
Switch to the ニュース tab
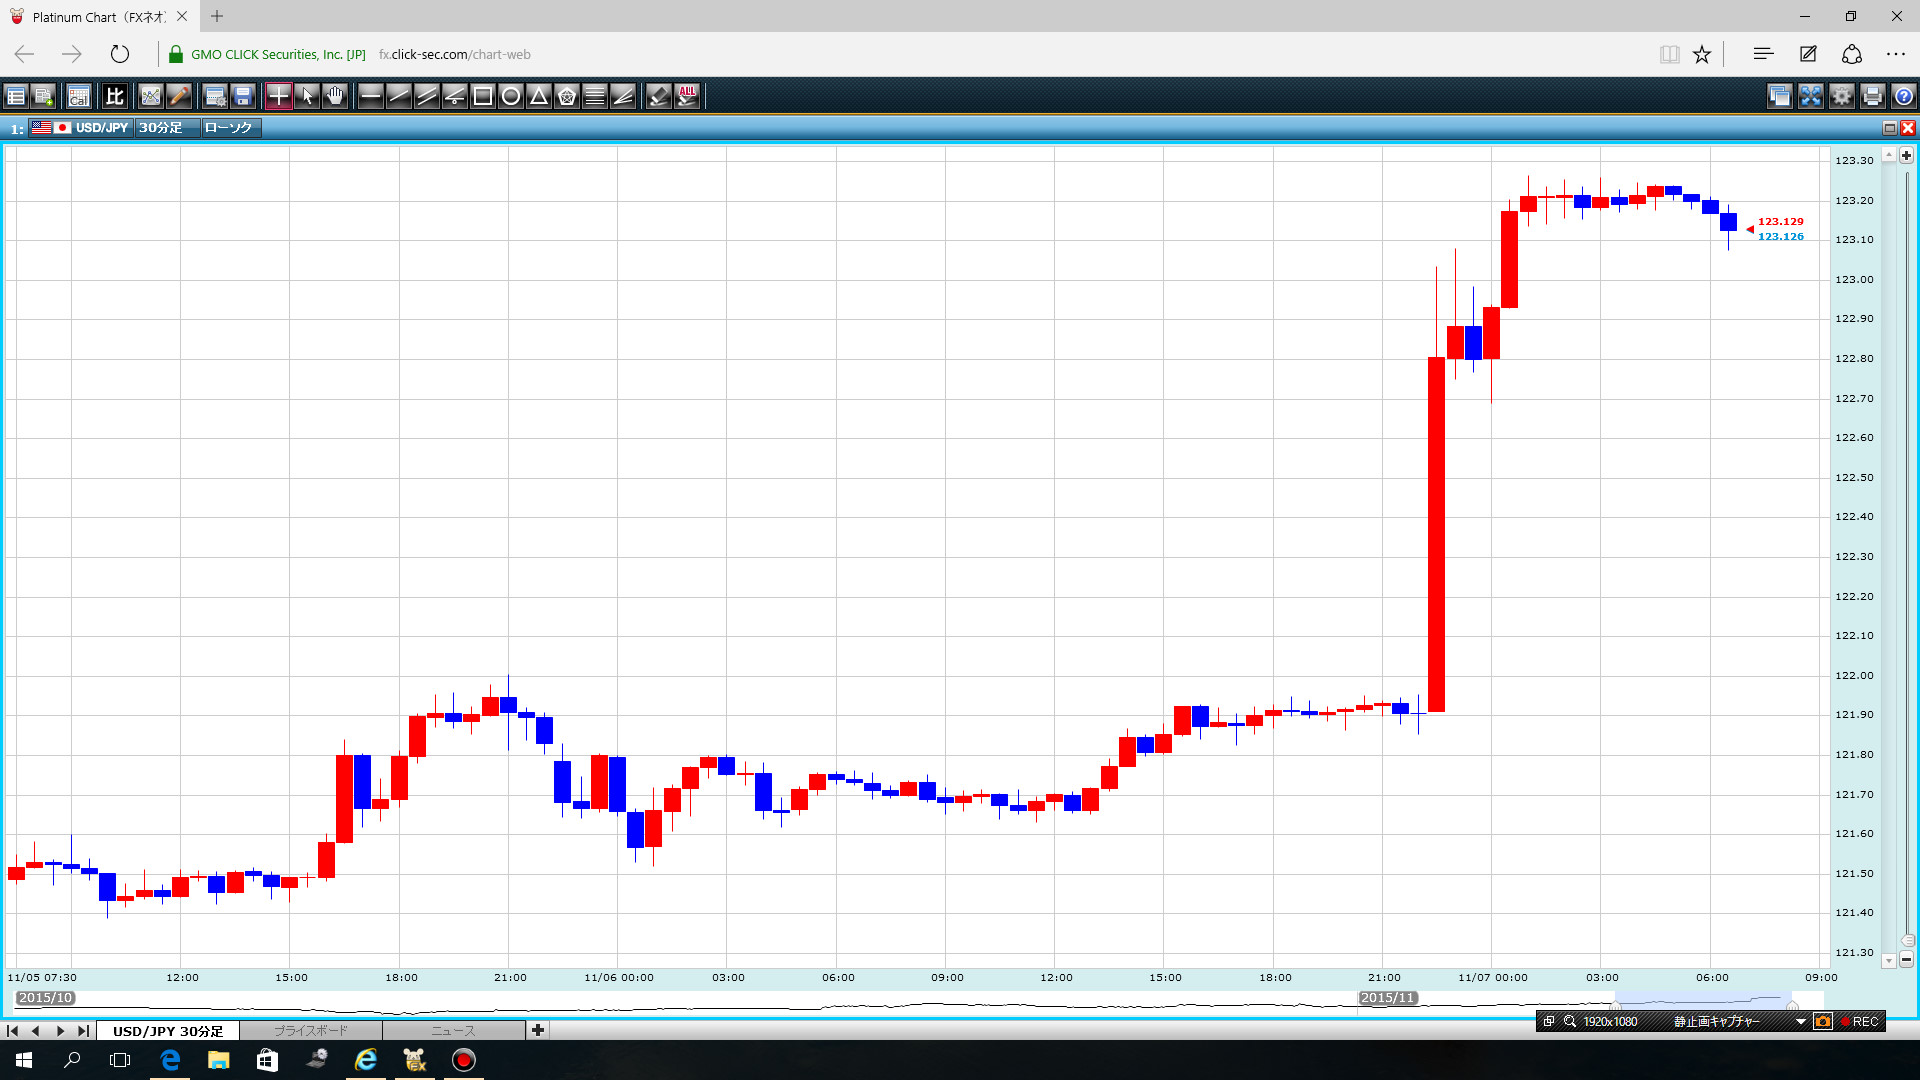(453, 1030)
